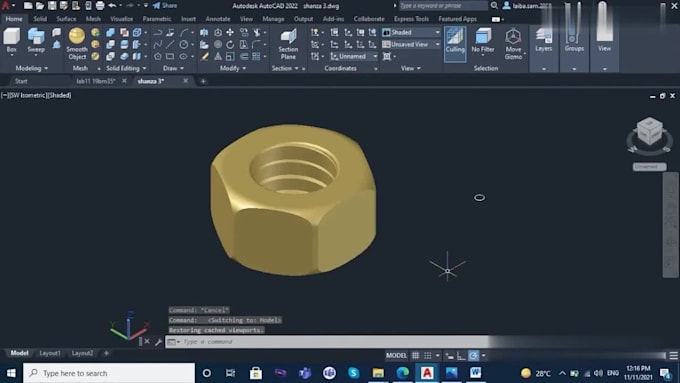680x383 pixels.
Task: Choose the Polygon draw tool
Action: pyautogui.click(x=158, y=56)
